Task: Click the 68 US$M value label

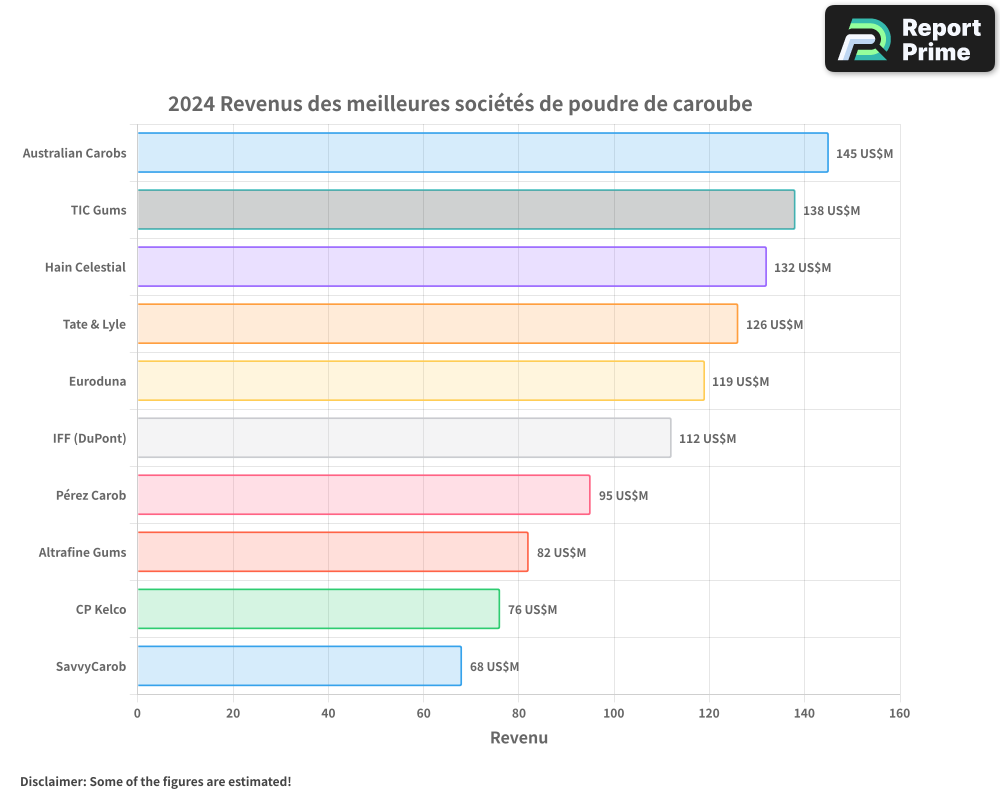Action: tap(494, 667)
